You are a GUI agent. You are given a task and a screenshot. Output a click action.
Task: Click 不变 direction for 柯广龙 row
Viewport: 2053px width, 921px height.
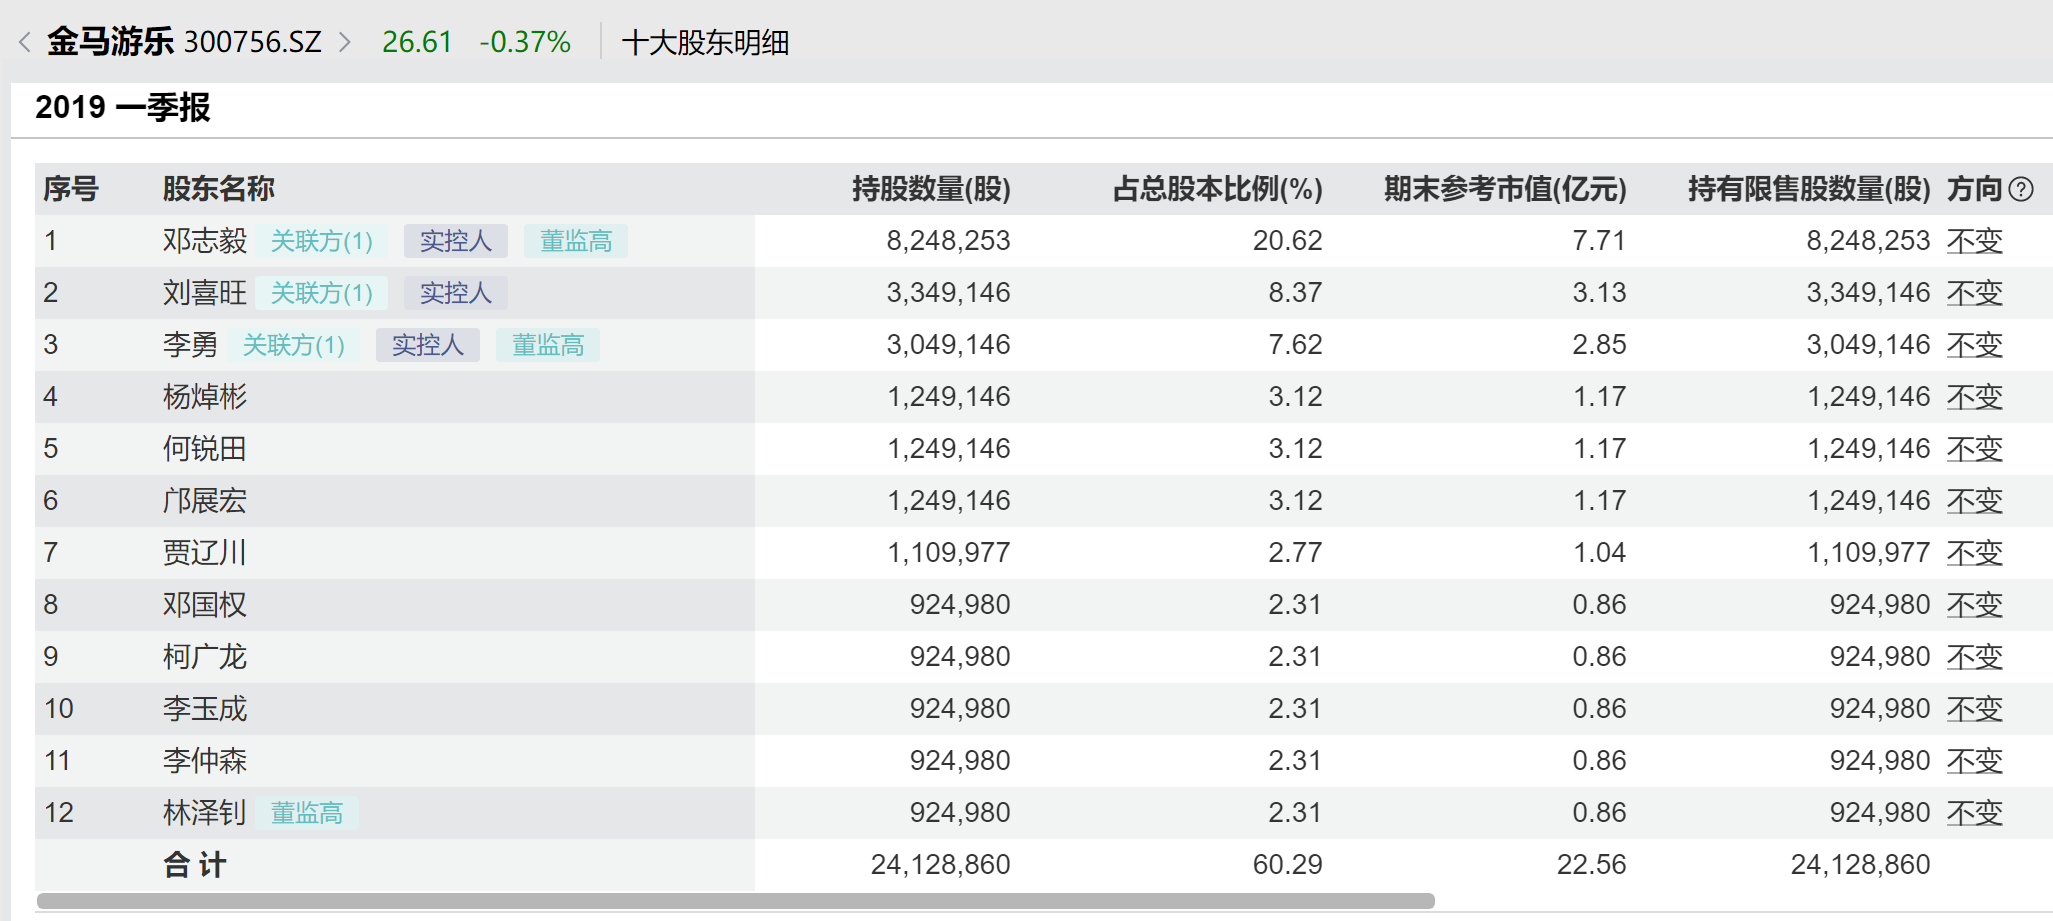1974,657
